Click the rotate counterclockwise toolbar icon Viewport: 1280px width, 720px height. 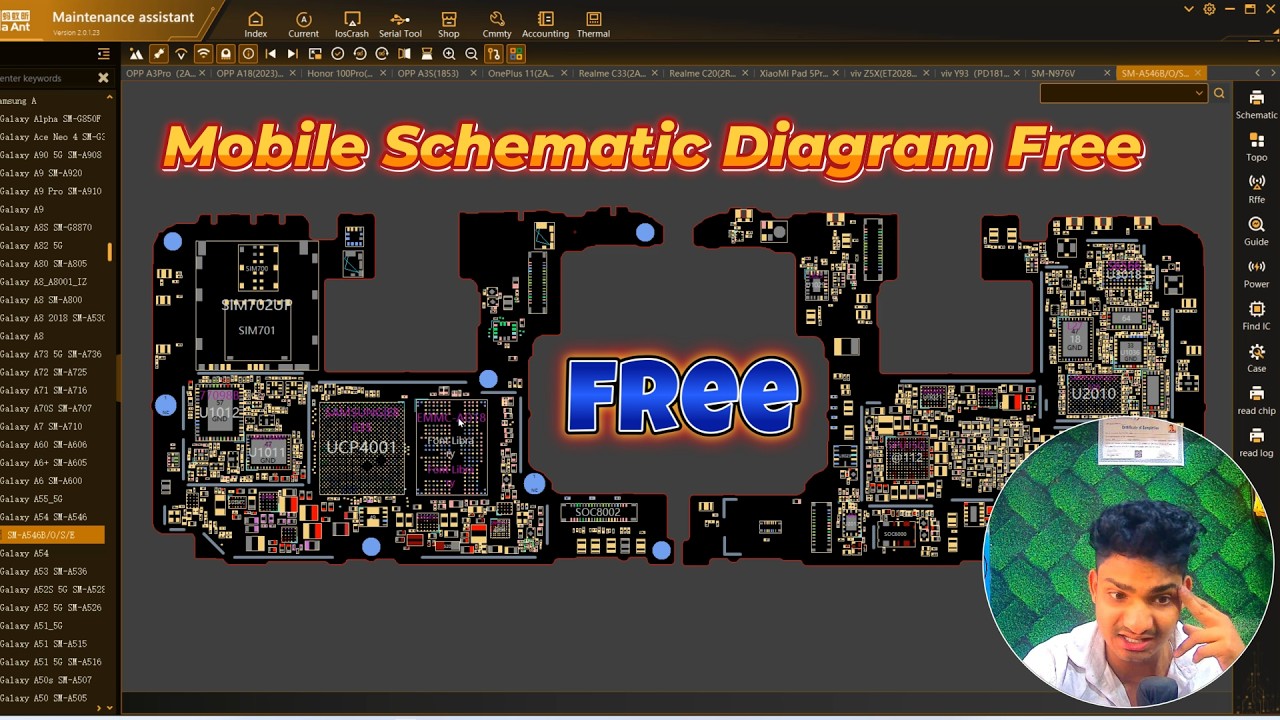click(x=360, y=54)
